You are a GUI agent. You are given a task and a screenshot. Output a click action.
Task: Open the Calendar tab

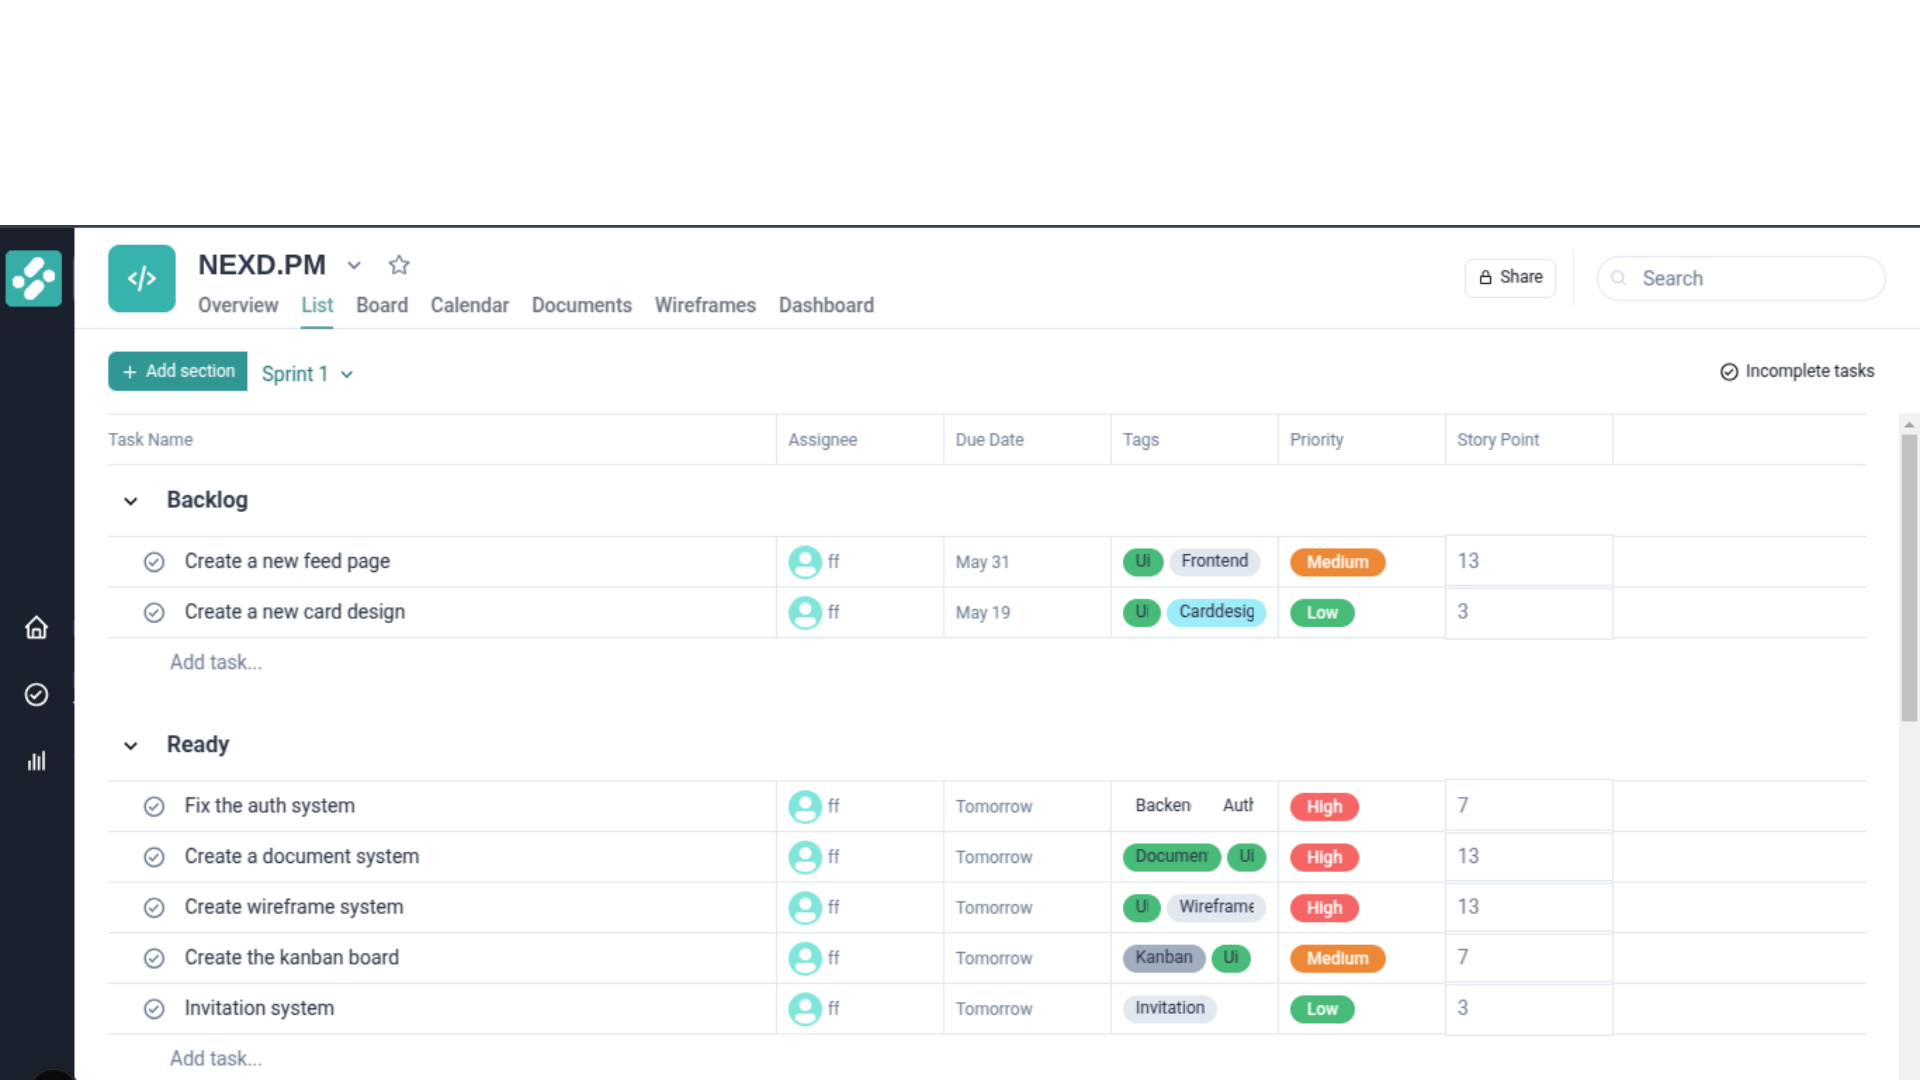[x=470, y=305]
